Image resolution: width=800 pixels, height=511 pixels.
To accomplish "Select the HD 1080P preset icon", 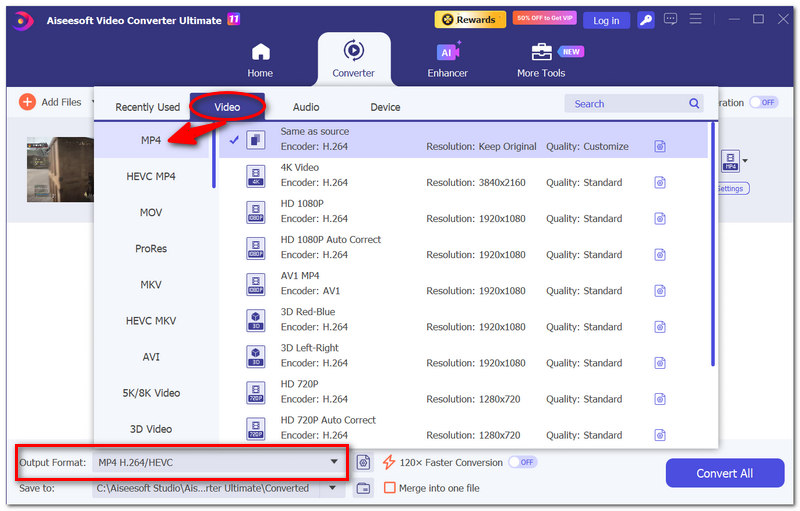I will pyautogui.click(x=256, y=212).
